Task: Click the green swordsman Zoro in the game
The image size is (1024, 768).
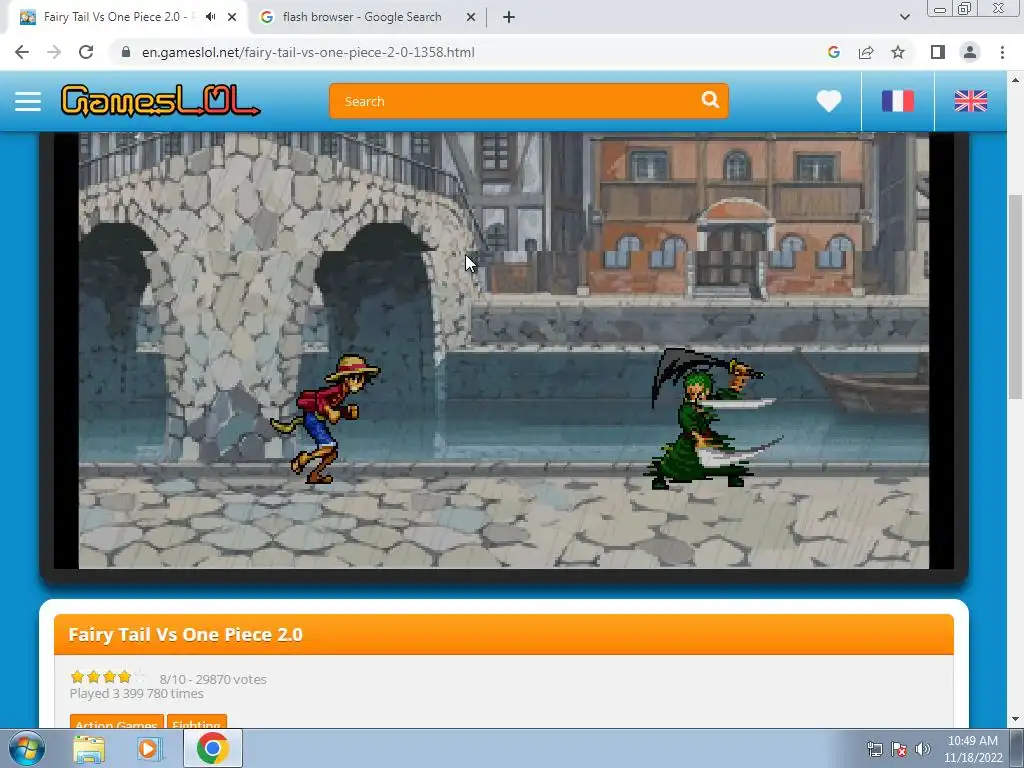Action: coord(712,420)
